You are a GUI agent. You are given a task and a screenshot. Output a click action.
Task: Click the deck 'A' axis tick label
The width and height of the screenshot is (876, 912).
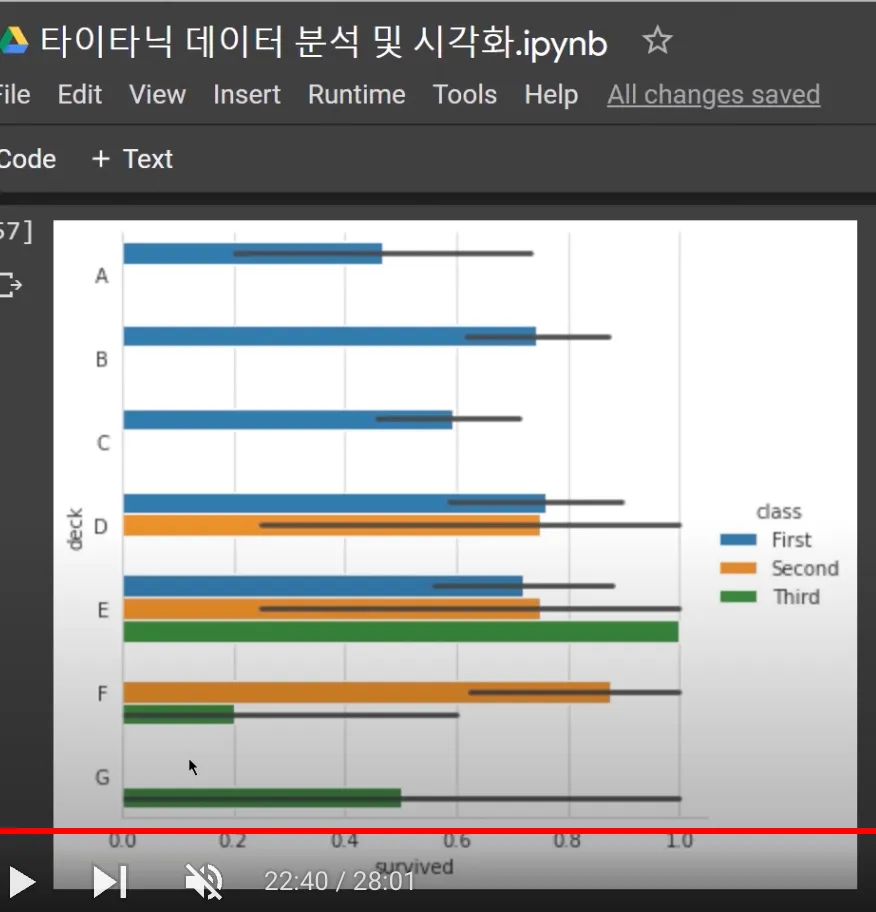102,276
